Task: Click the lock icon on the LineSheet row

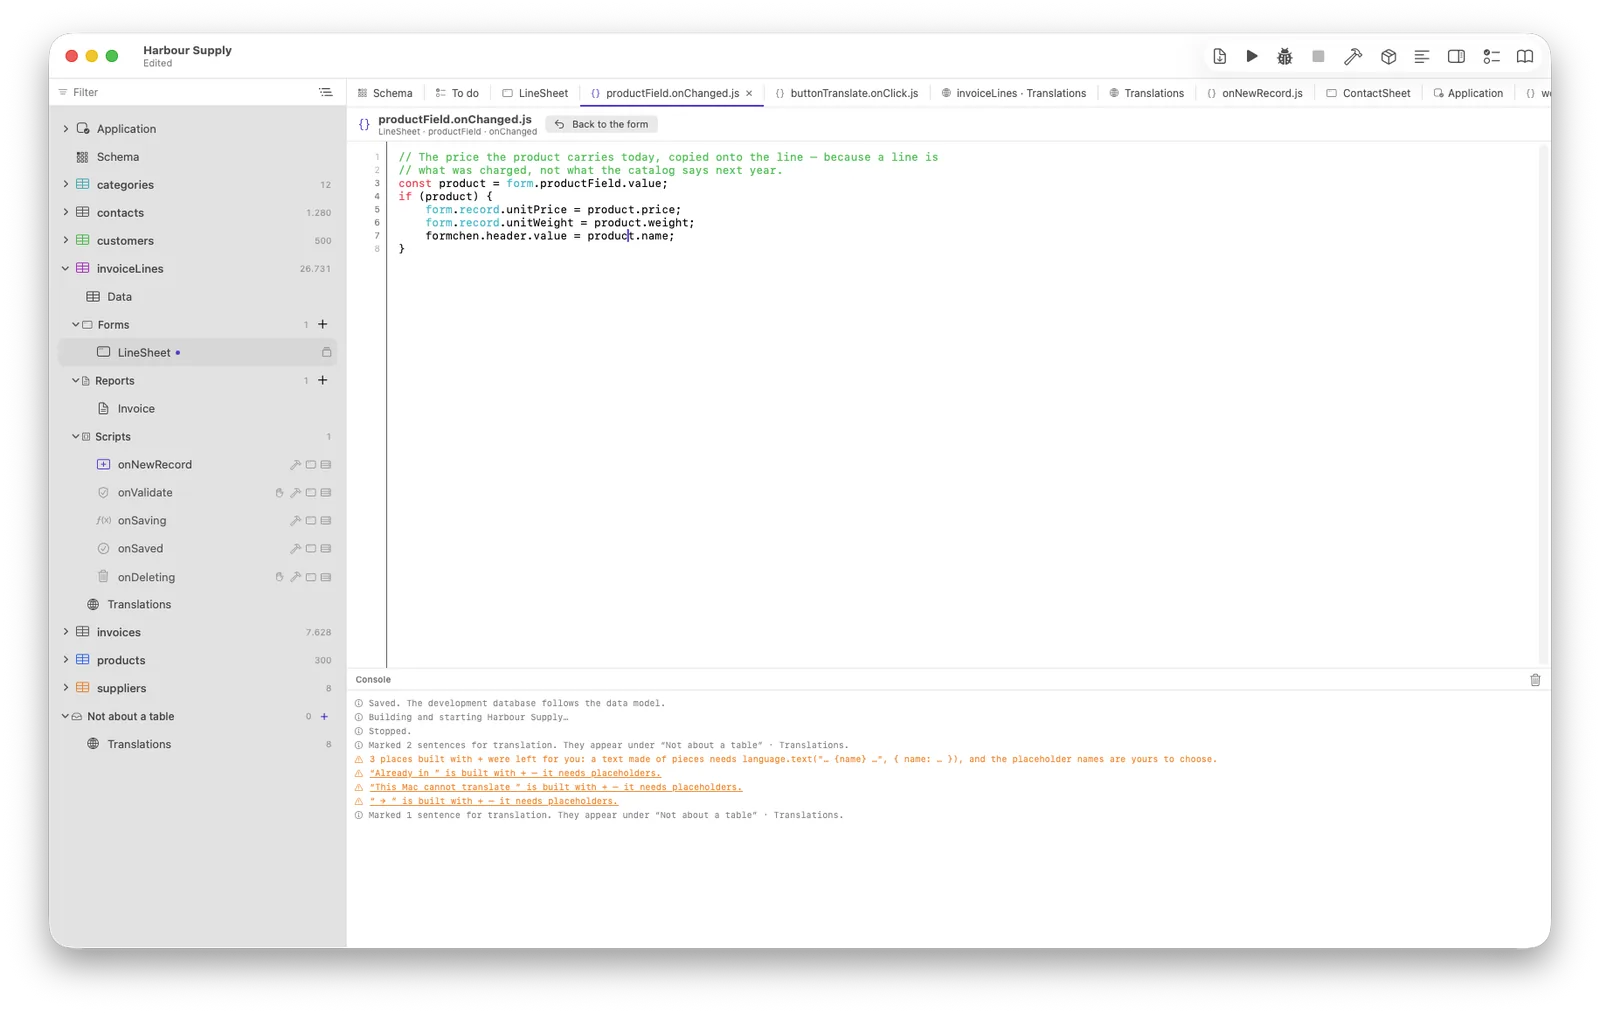Action: [x=326, y=352]
